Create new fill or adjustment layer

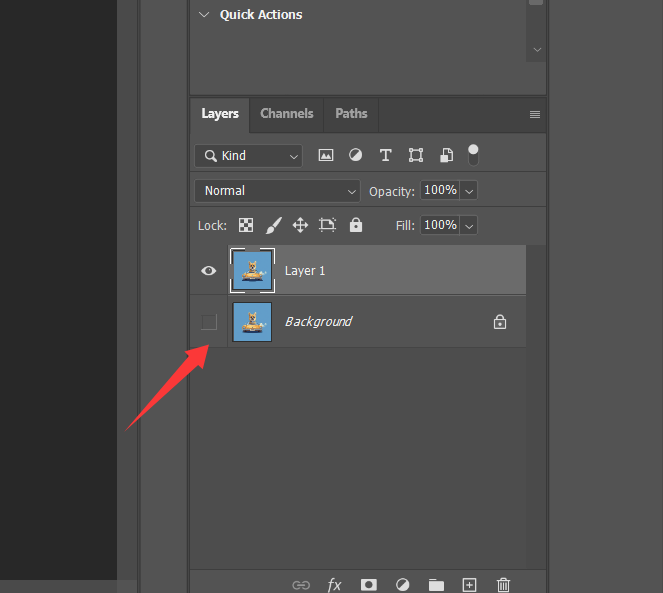(x=403, y=585)
